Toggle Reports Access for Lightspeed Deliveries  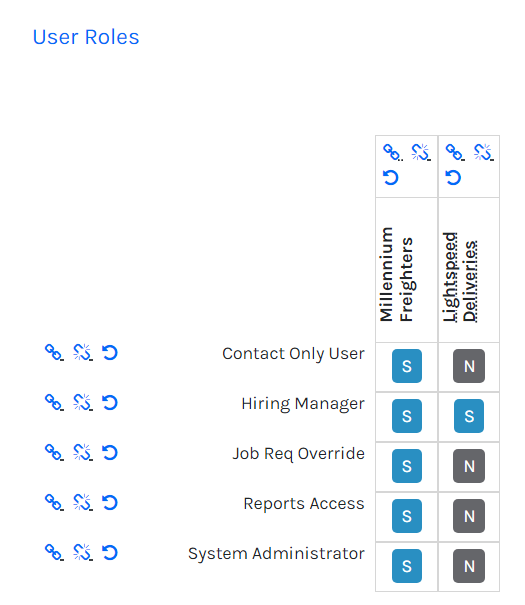click(x=469, y=516)
